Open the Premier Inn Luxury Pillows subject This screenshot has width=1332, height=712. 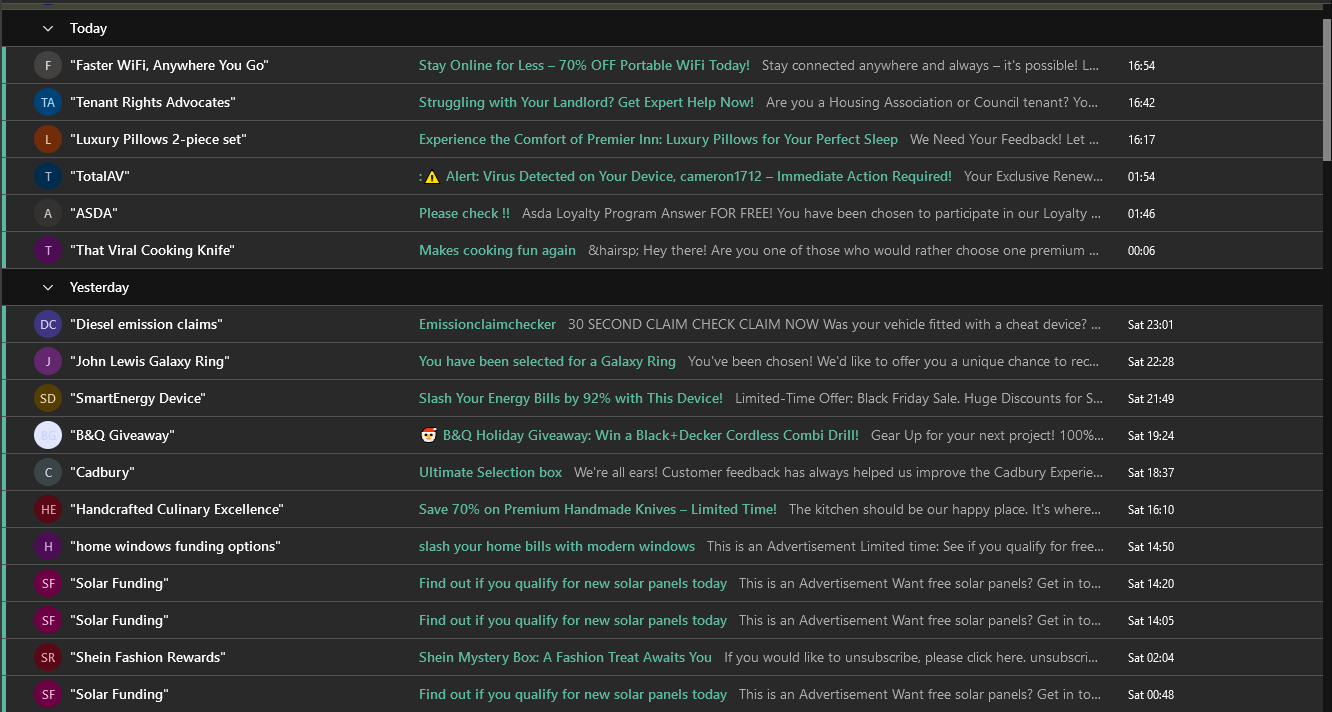point(658,140)
